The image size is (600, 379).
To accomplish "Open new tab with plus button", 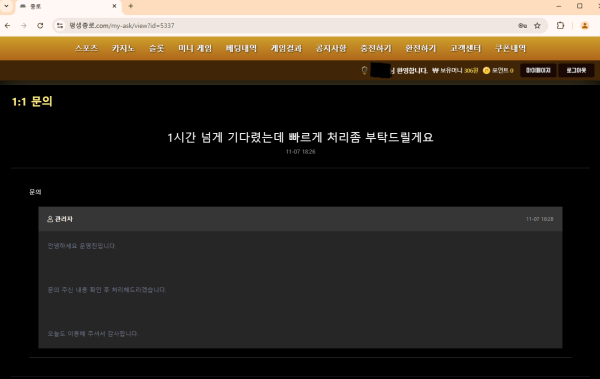I will click(x=131, y=6).
